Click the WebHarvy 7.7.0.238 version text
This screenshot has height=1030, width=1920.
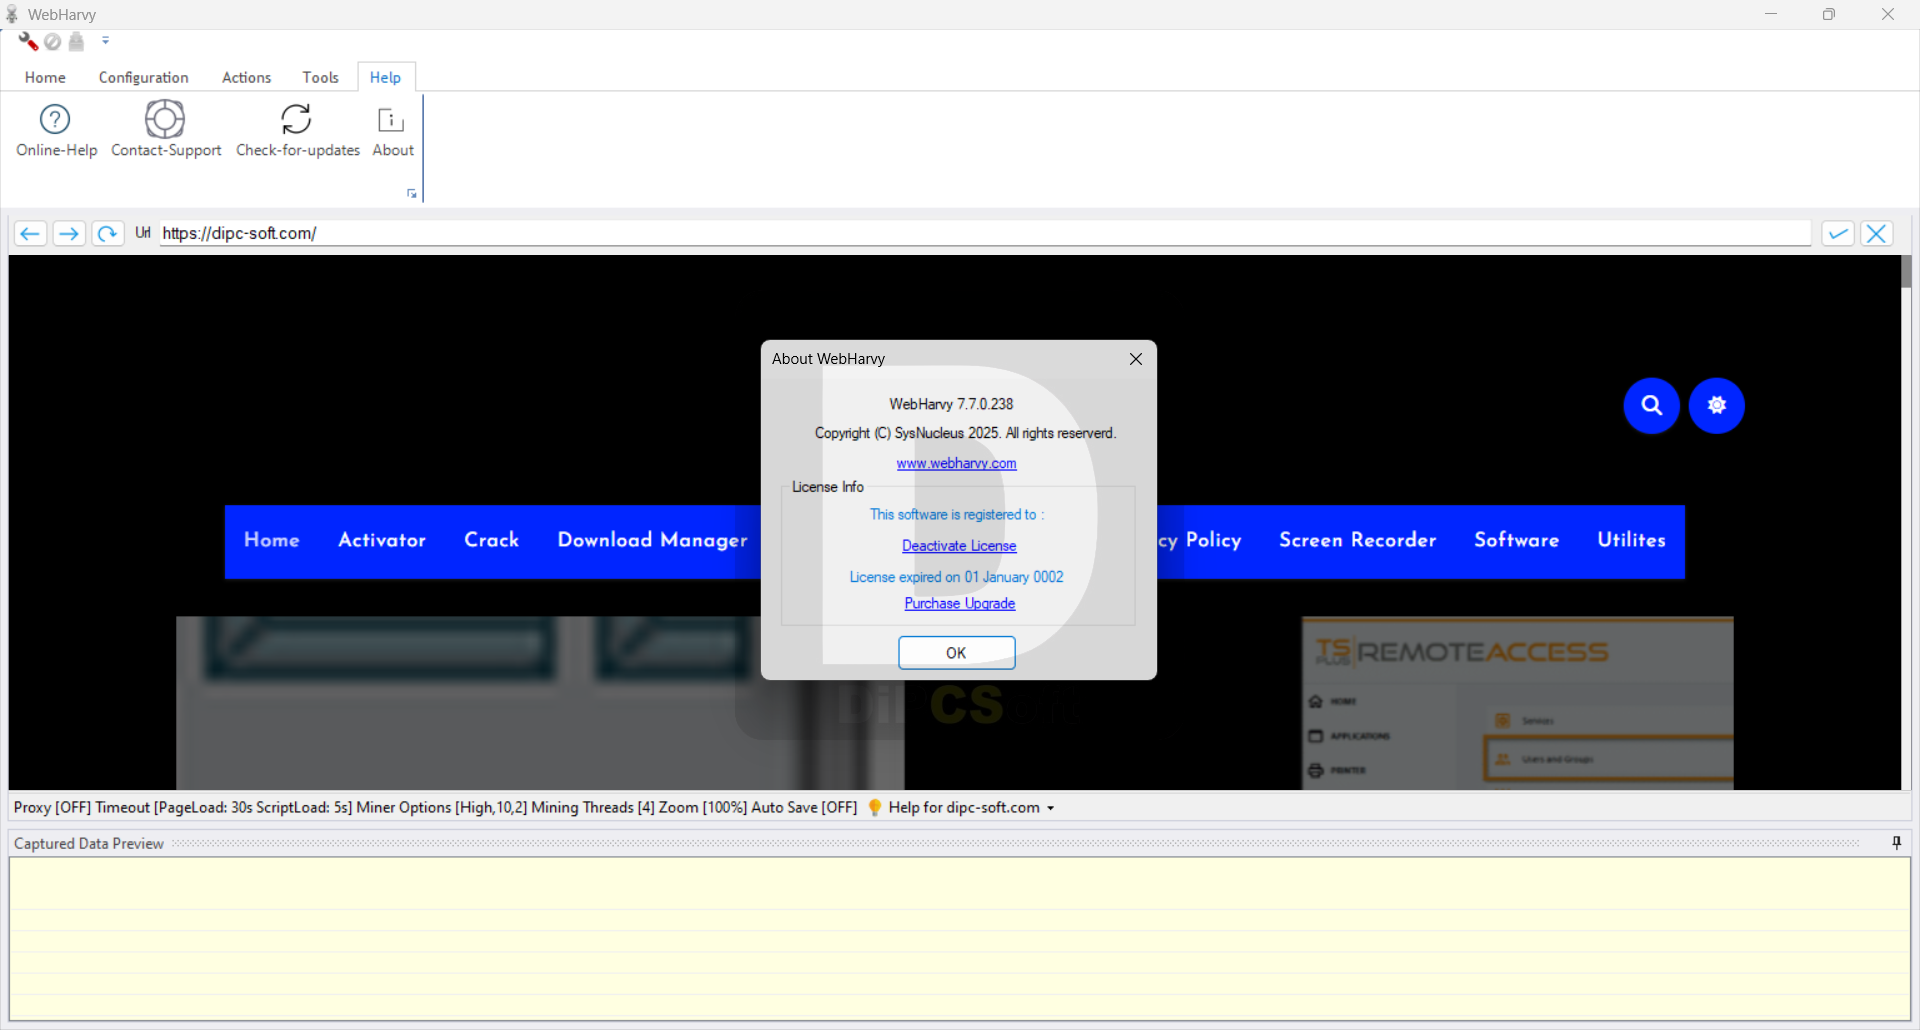pyautogui.click(x=951, y=404)
